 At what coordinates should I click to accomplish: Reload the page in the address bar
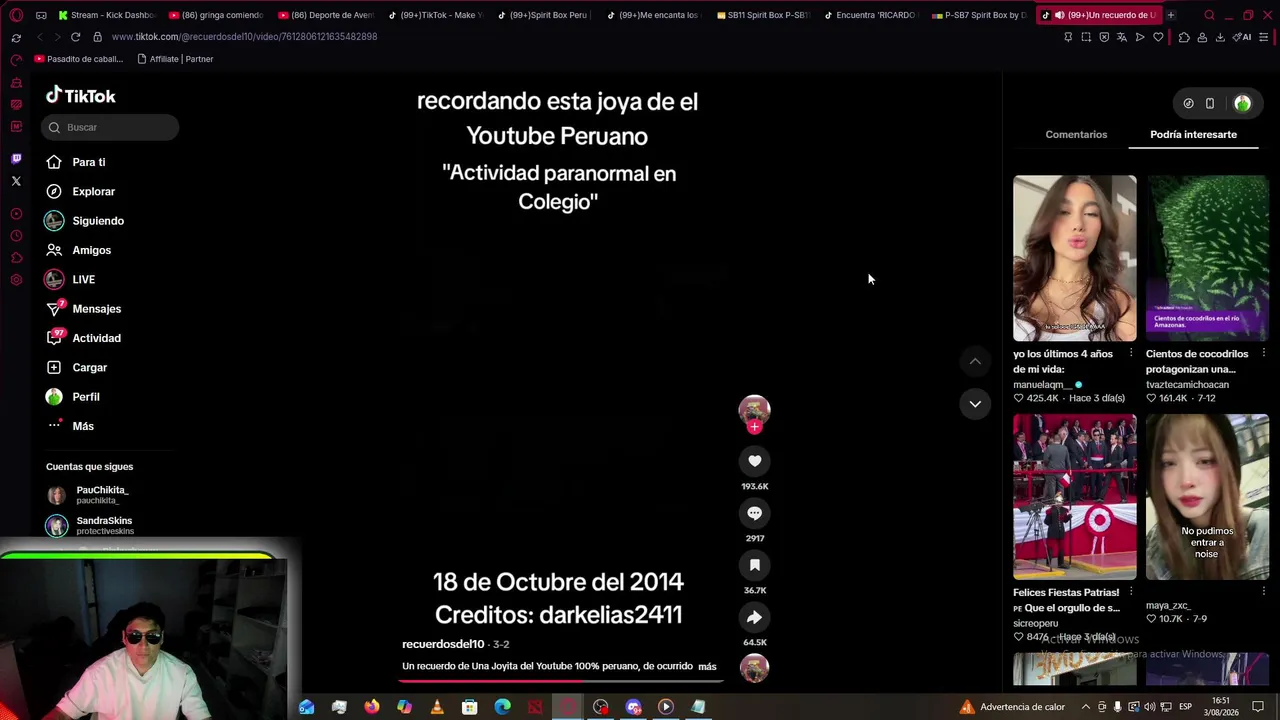(75, 37)
